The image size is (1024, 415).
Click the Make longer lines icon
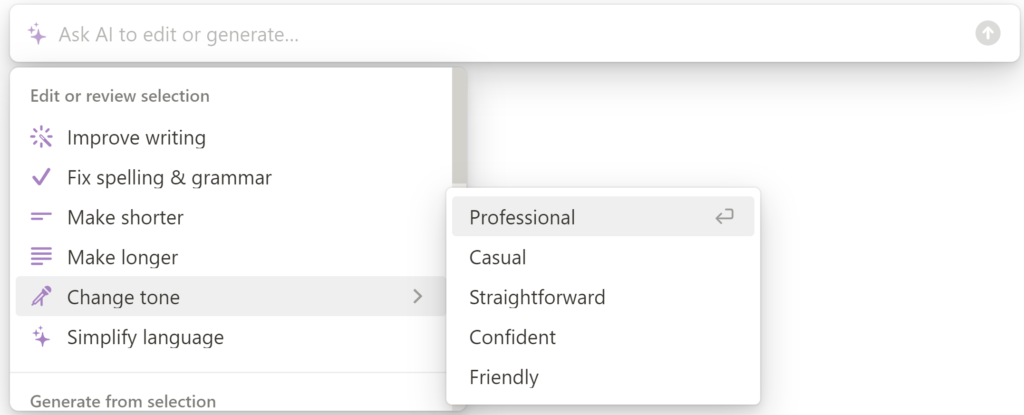41,257
